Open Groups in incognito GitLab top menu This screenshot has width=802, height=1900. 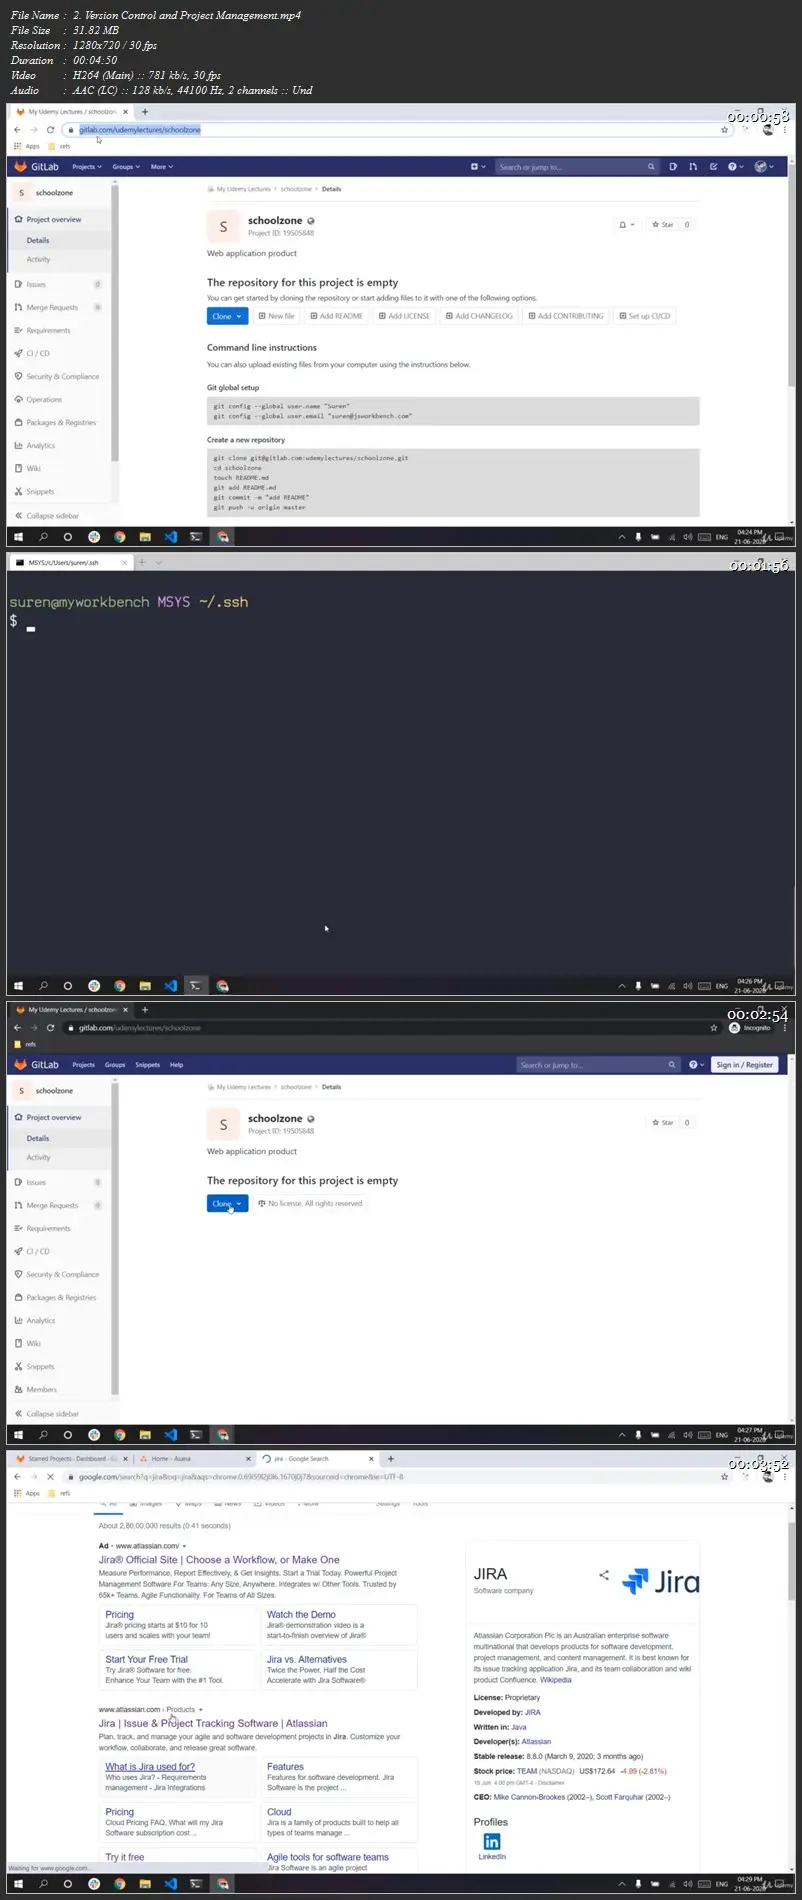click(x=115, y=1065)
